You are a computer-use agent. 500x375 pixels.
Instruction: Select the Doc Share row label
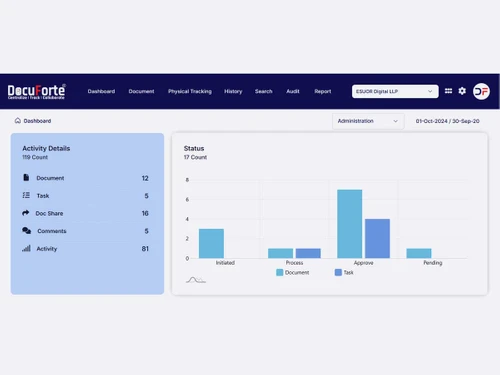49,213
